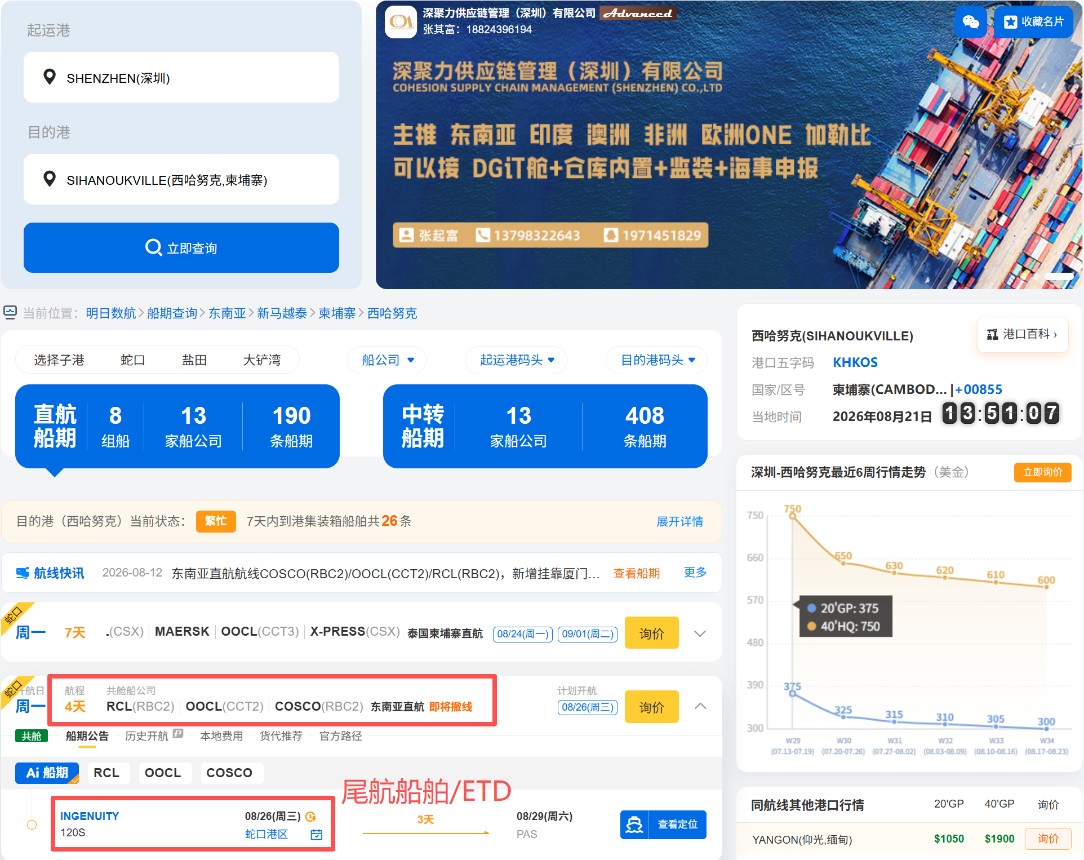
Task: Switch to the 本地费用 tab
Action: click(x=221, y=736)
